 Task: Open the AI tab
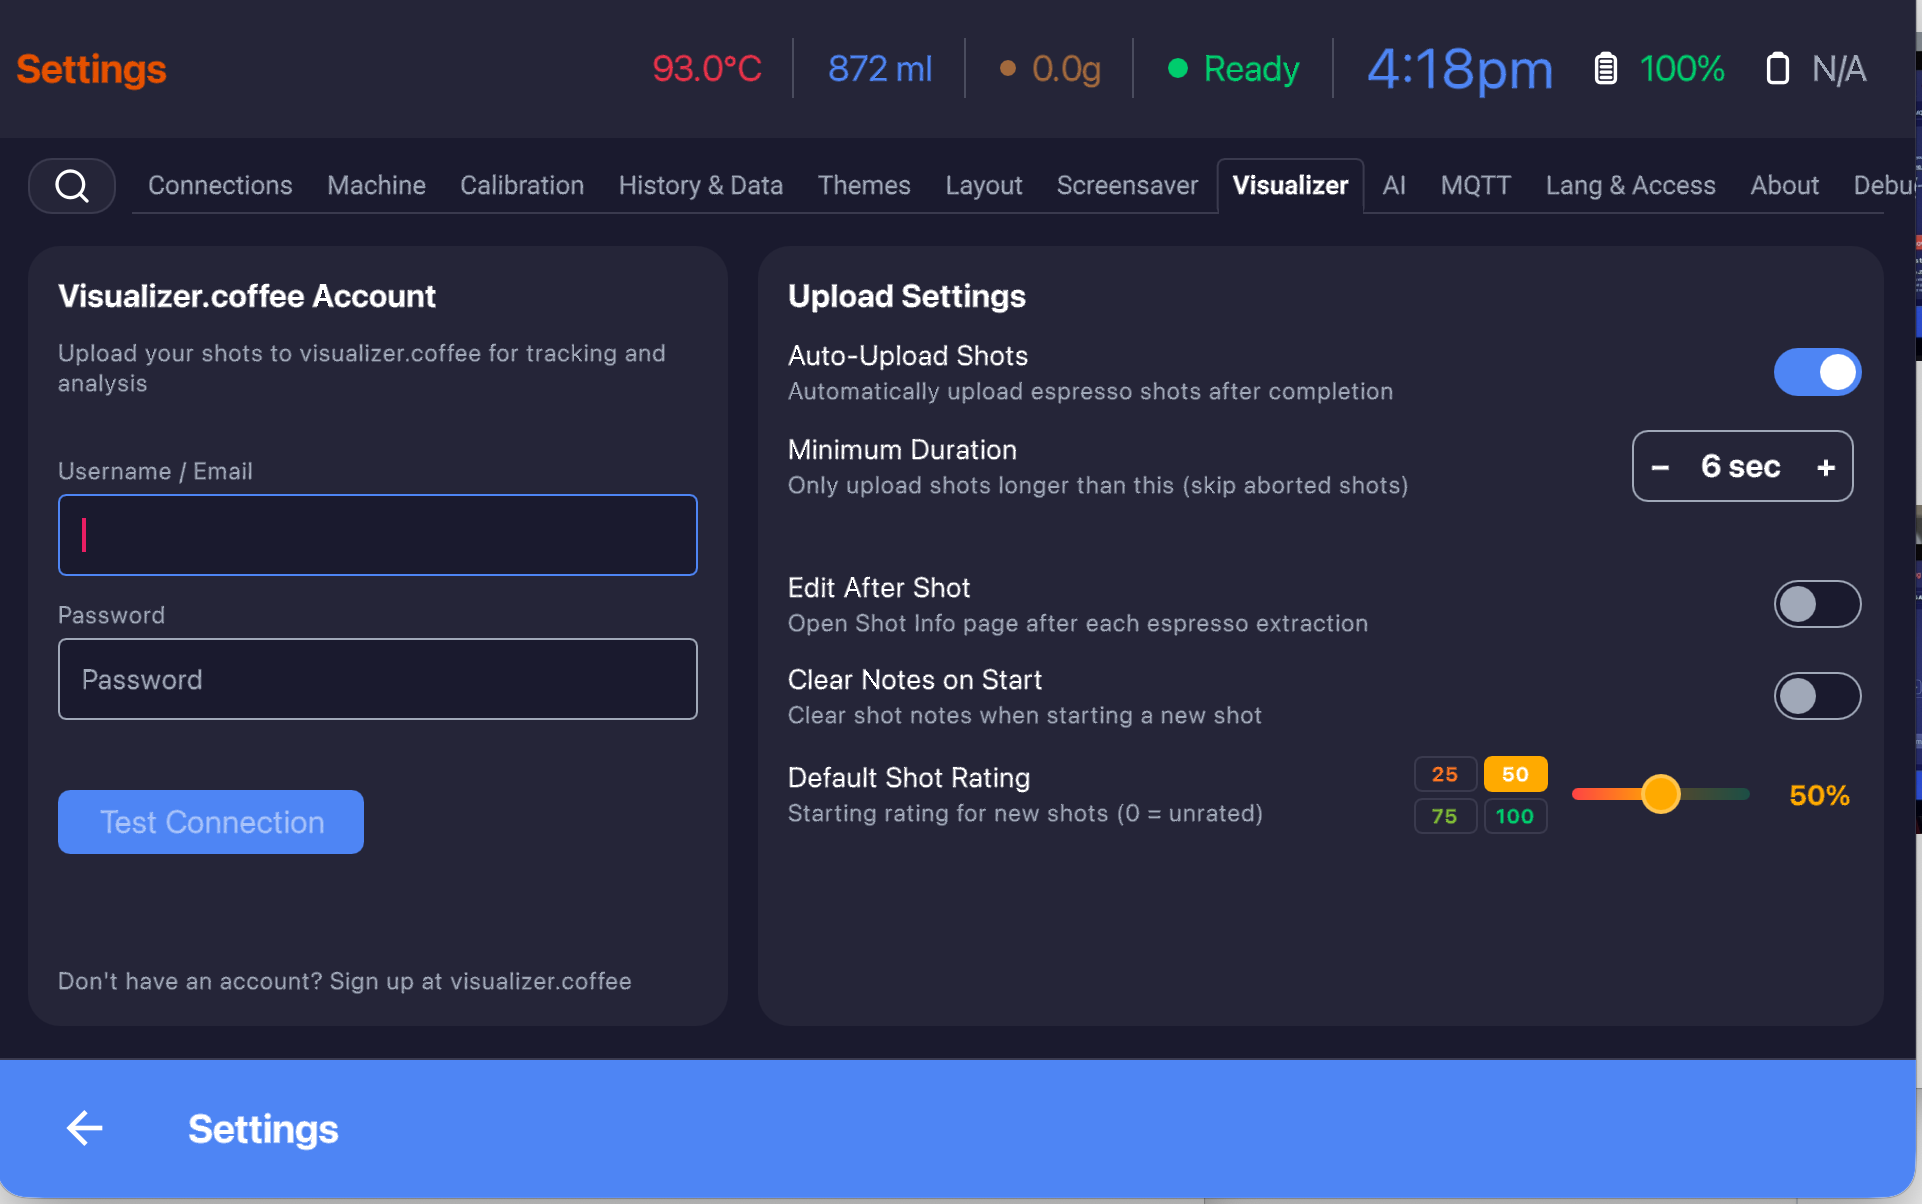pos(1394,186)
